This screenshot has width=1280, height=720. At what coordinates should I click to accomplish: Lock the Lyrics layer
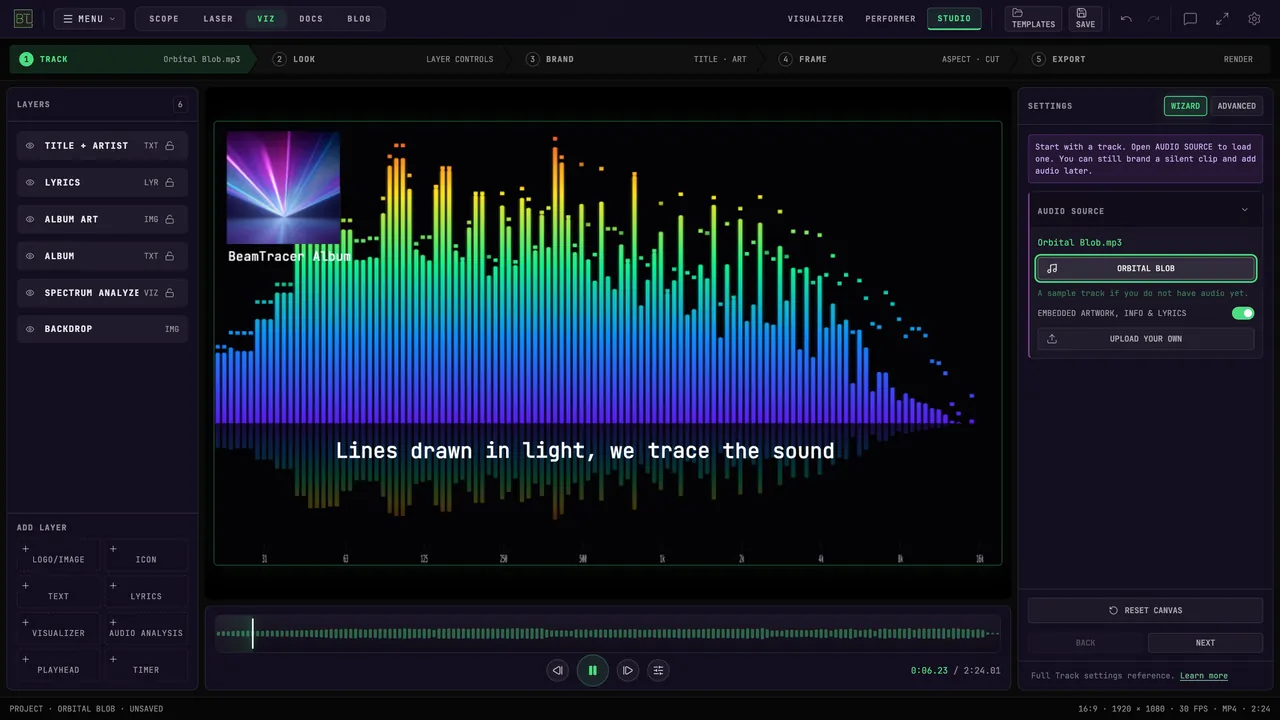click(170, 183)
